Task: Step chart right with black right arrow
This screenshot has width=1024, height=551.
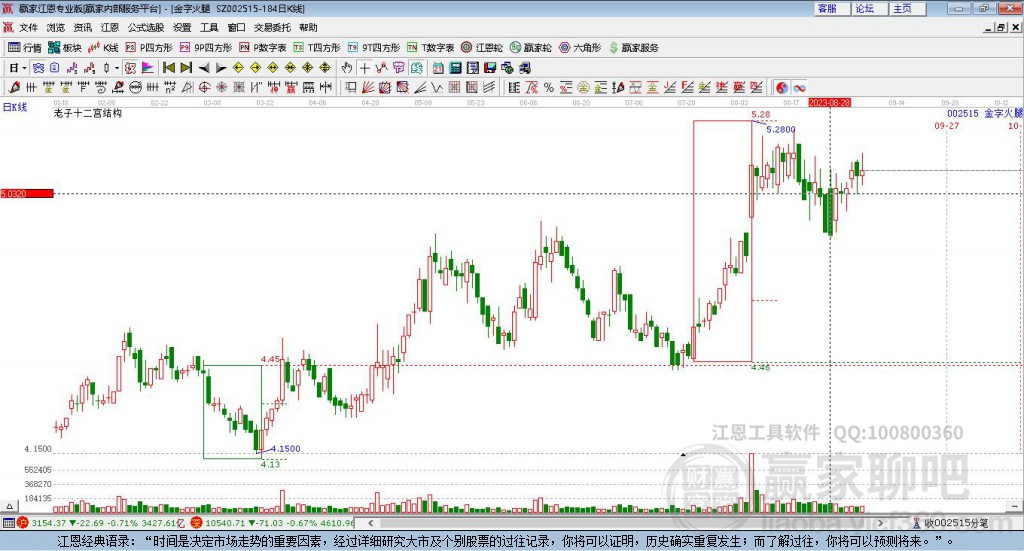Action: click(x=221, y=68)
